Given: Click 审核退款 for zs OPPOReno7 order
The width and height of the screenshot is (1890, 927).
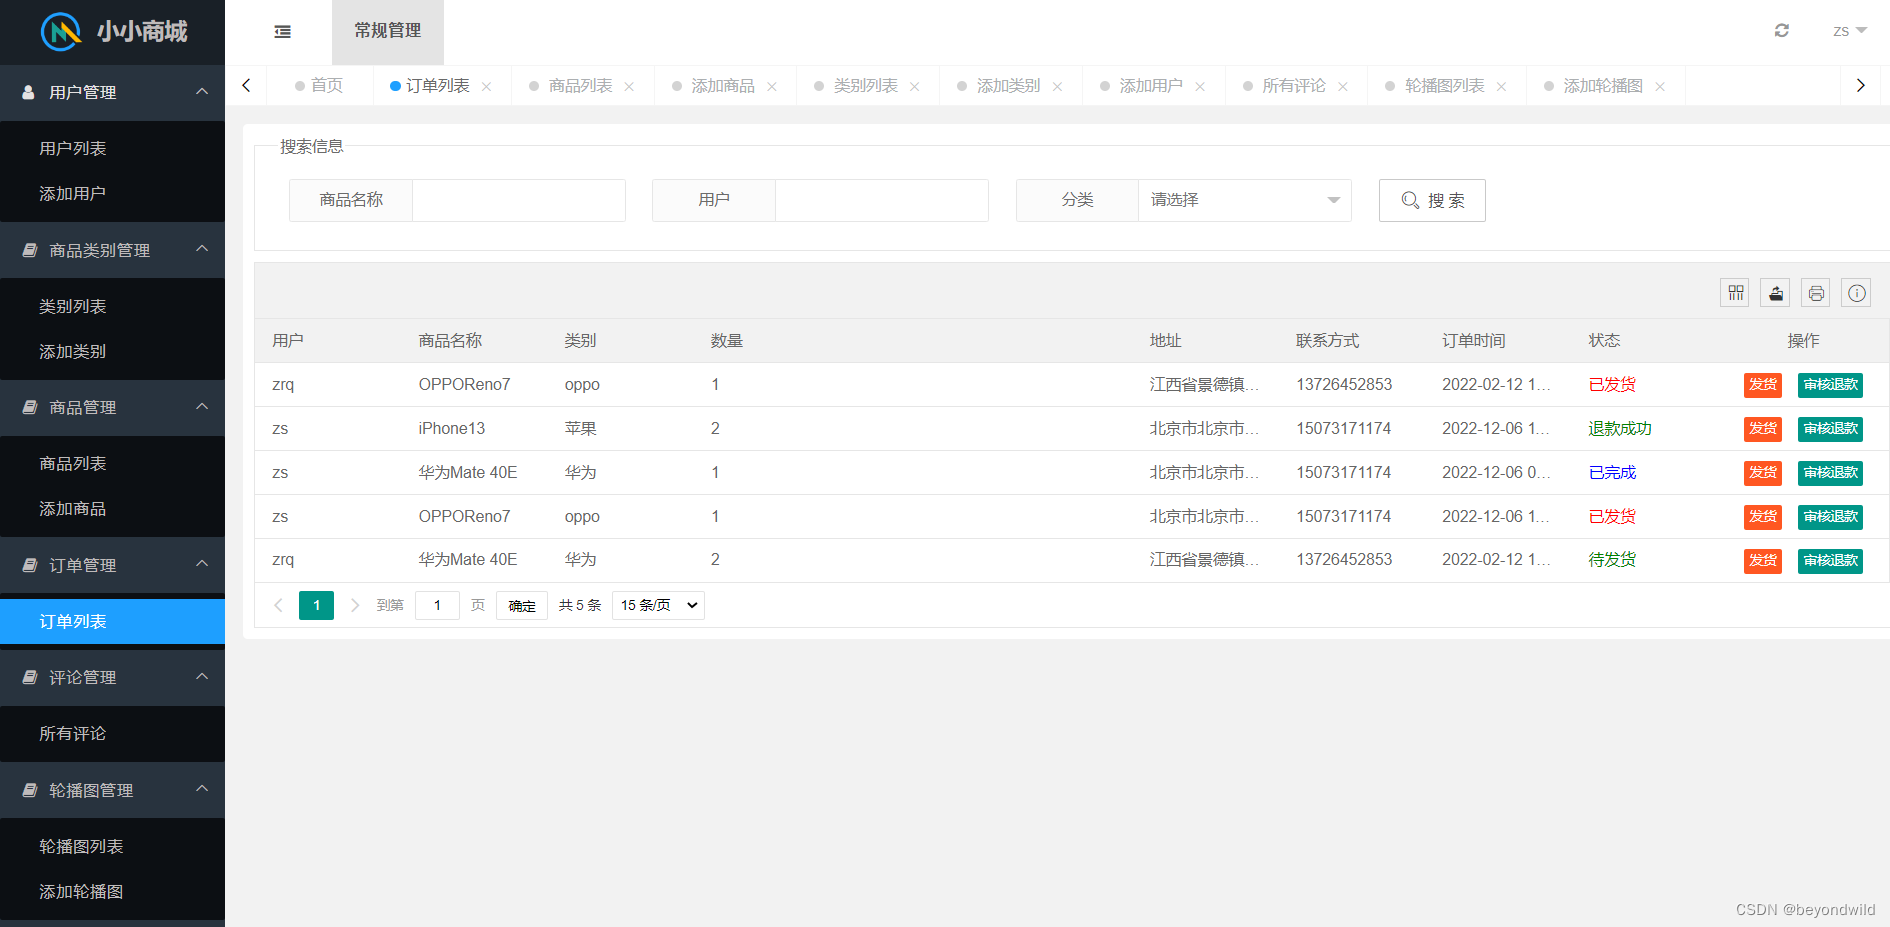Looking at the screenshot, I should coord(1830,517).
